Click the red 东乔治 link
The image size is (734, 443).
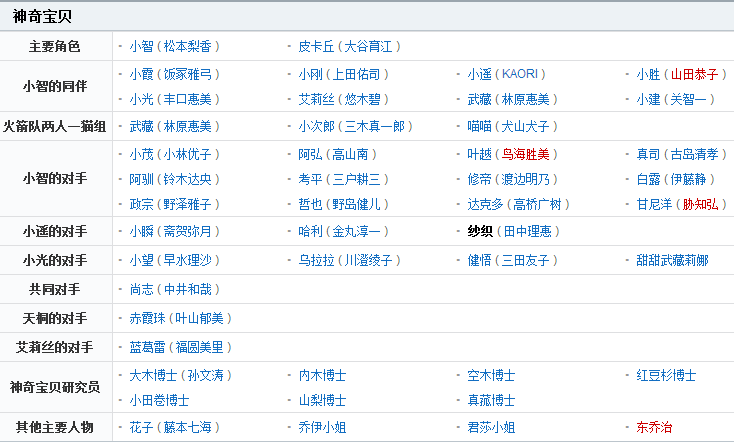pos(654,428)
